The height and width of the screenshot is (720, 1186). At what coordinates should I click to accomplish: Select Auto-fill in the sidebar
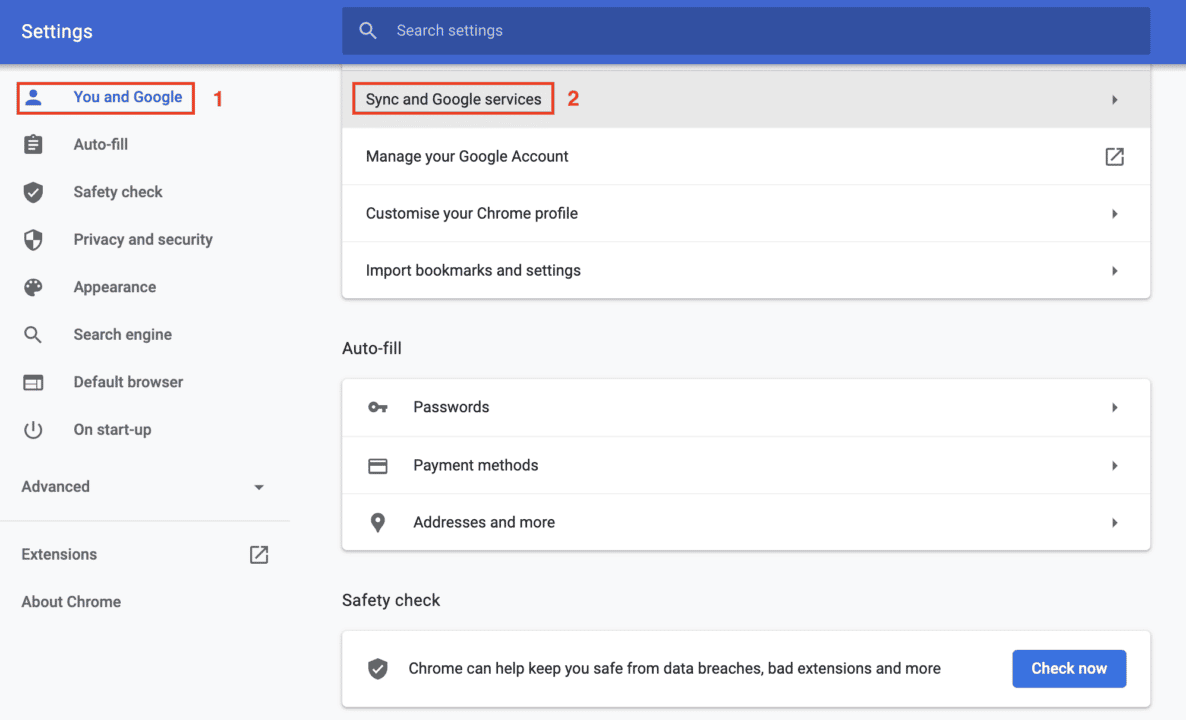pyautogui.click(x=101, y=144)
